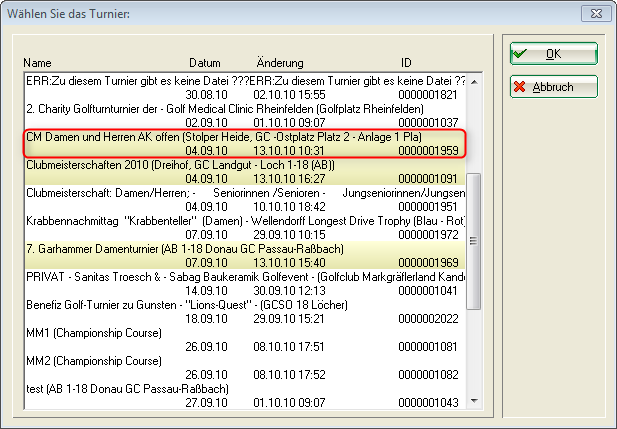Click the OK button
The image size is (617, 429).
point(553,53)
